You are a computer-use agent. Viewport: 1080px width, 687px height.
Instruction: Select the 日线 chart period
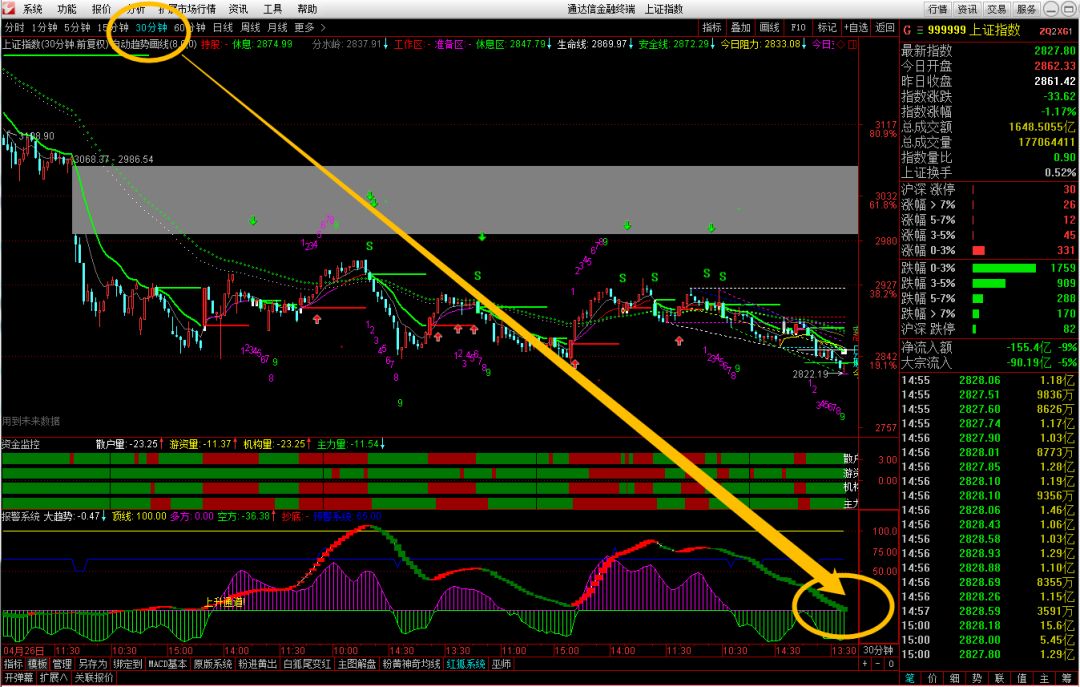(223, 27)
